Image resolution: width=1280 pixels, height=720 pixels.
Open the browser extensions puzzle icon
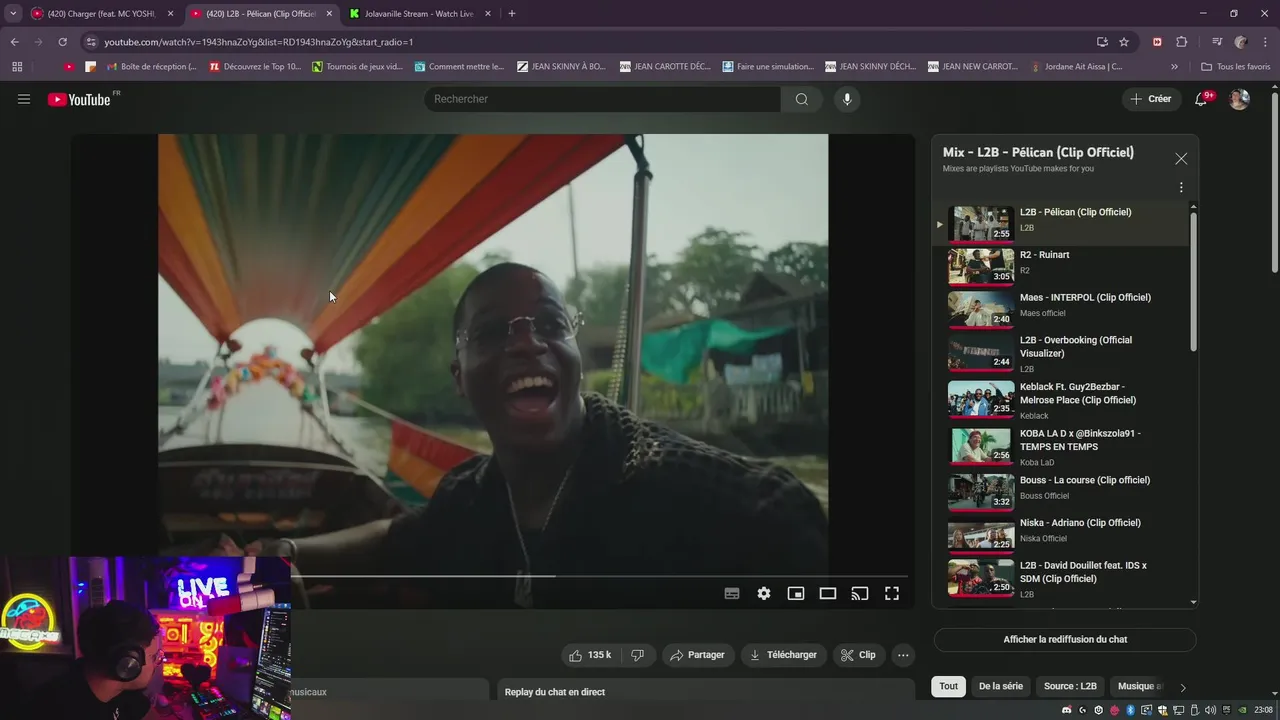tap(1182, 42)
